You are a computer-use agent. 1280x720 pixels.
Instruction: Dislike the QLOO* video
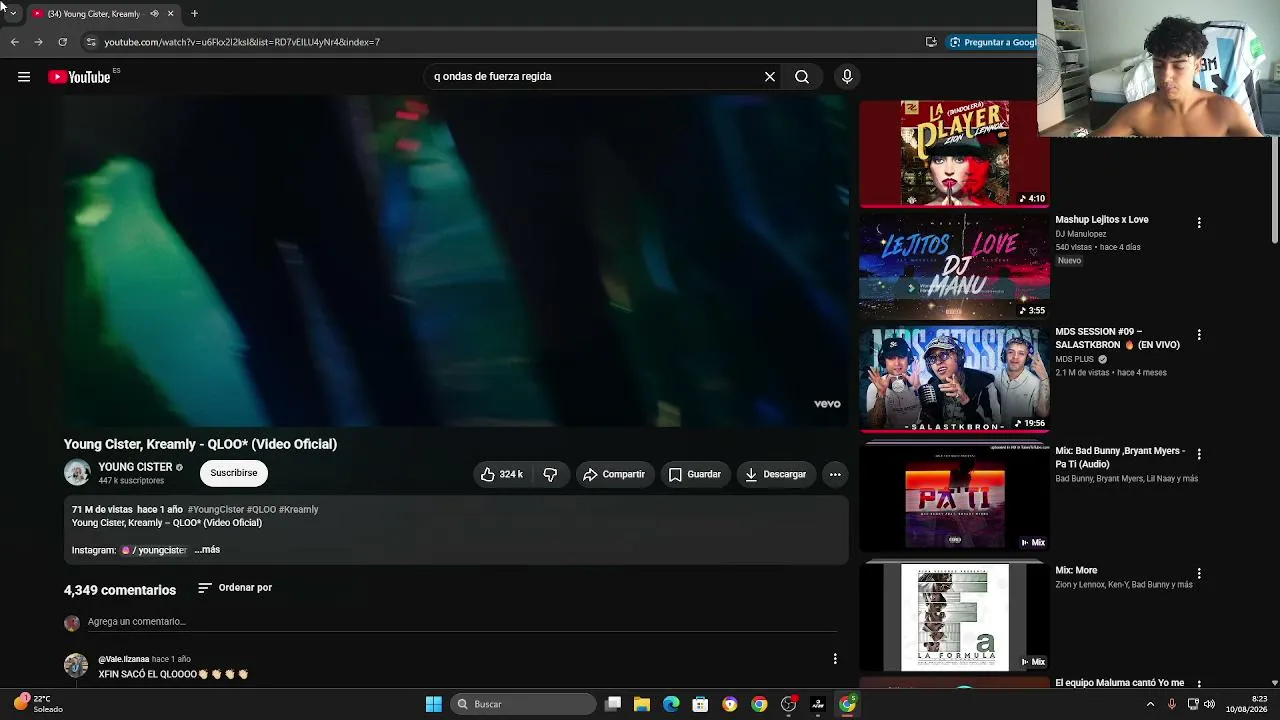[550, 475]
